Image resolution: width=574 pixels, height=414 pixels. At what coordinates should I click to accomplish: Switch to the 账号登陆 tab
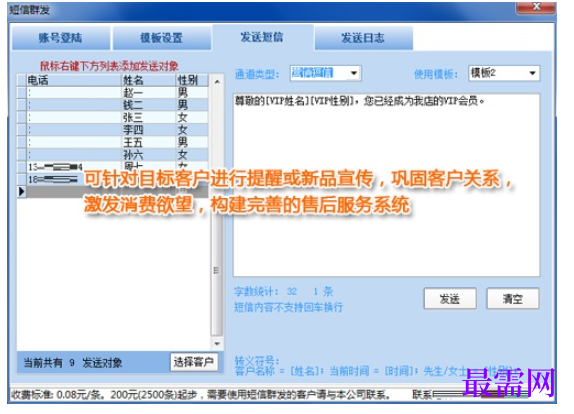(61, 38)
